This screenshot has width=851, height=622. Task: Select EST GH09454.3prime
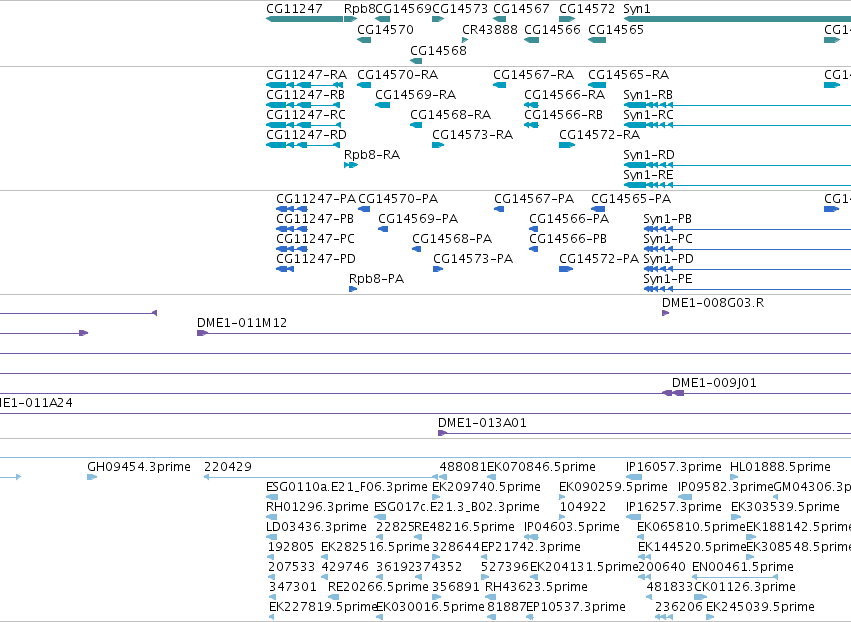click(x=139, y=467)
